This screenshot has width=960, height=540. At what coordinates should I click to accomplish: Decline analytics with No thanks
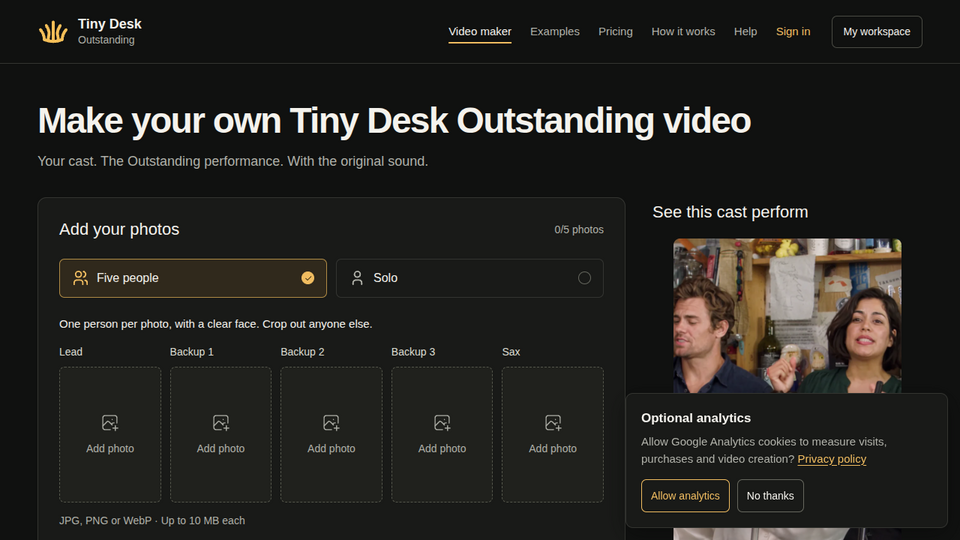coord(770,496)
